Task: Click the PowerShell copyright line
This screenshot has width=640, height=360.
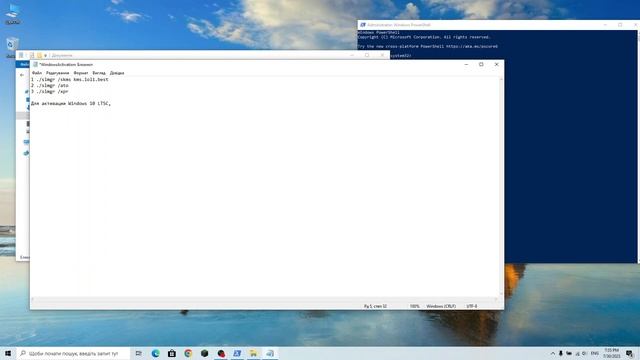Action: [x=424, y=37]
